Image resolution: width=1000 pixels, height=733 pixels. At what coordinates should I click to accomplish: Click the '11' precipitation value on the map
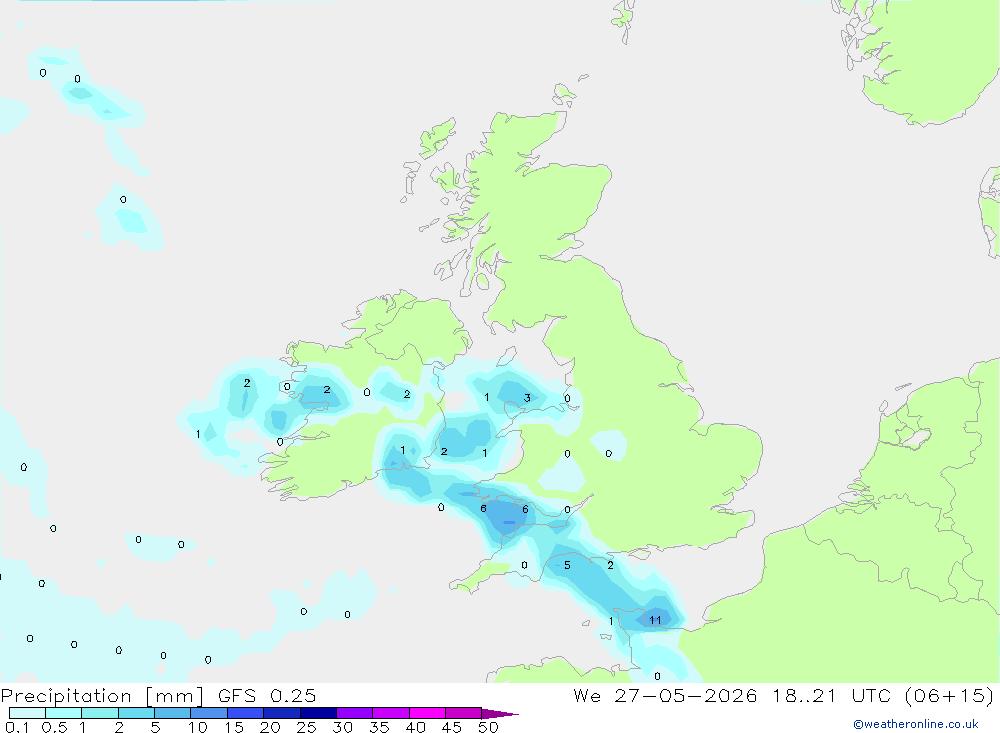coord(655,620)
